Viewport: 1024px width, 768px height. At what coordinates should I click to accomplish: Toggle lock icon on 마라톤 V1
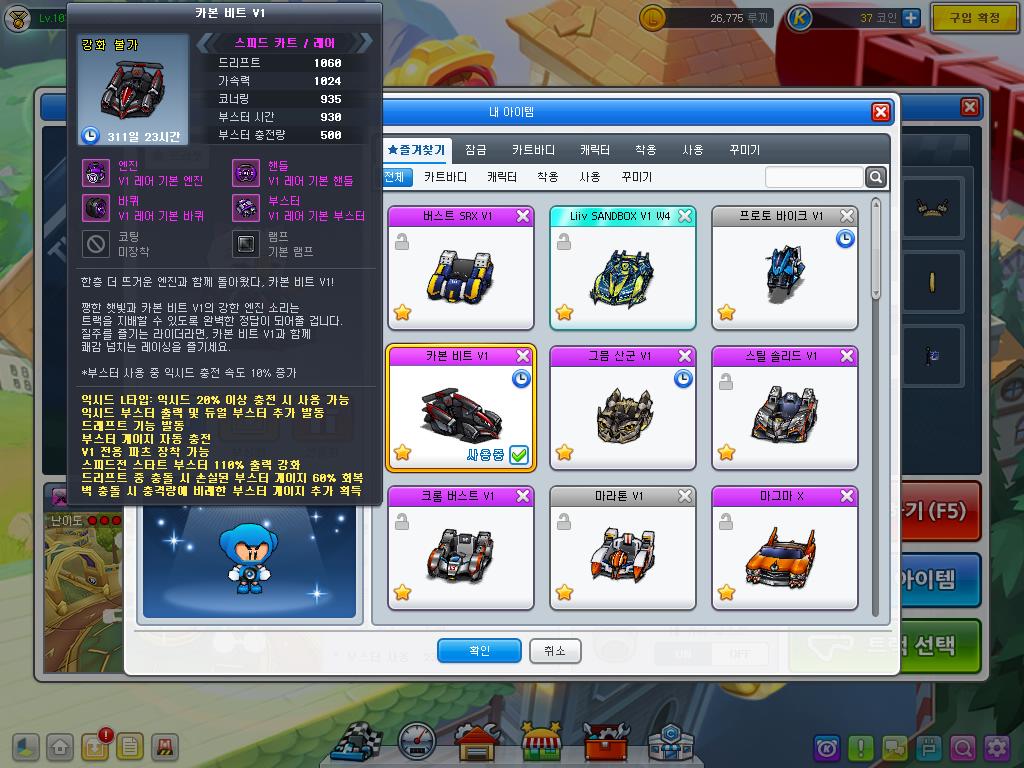point(564,522)
